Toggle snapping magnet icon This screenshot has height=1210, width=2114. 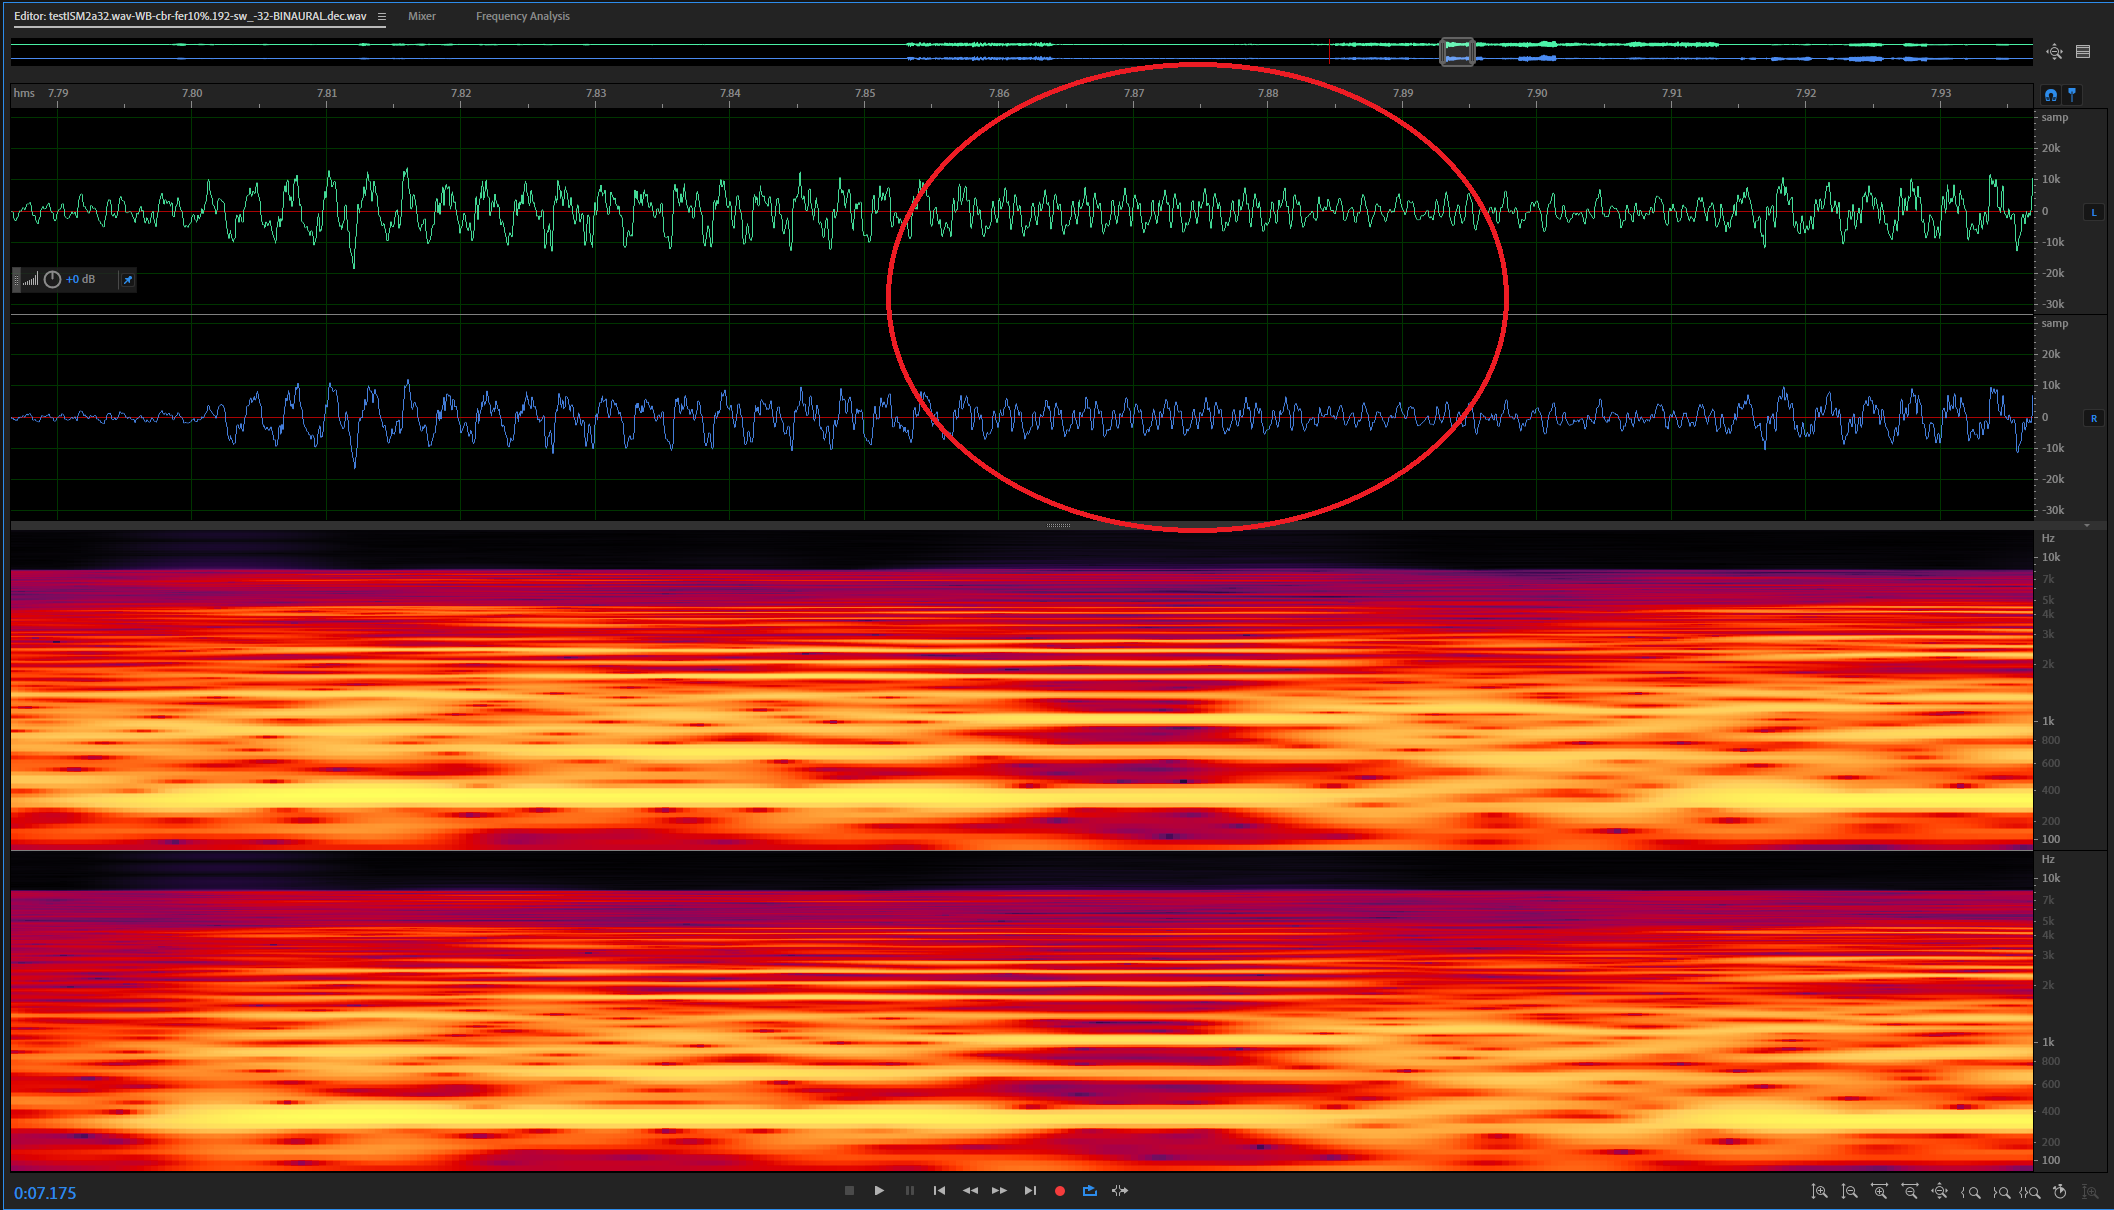coord(2051,95)
